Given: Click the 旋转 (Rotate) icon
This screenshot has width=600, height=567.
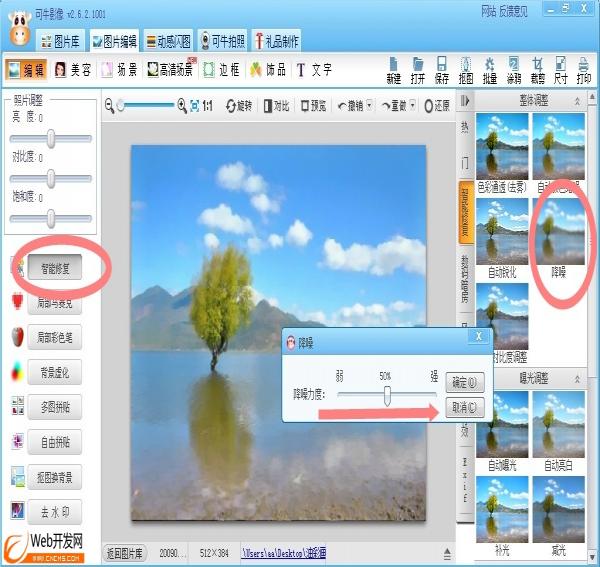Looking at the screenshot, I should coord(239,105).
